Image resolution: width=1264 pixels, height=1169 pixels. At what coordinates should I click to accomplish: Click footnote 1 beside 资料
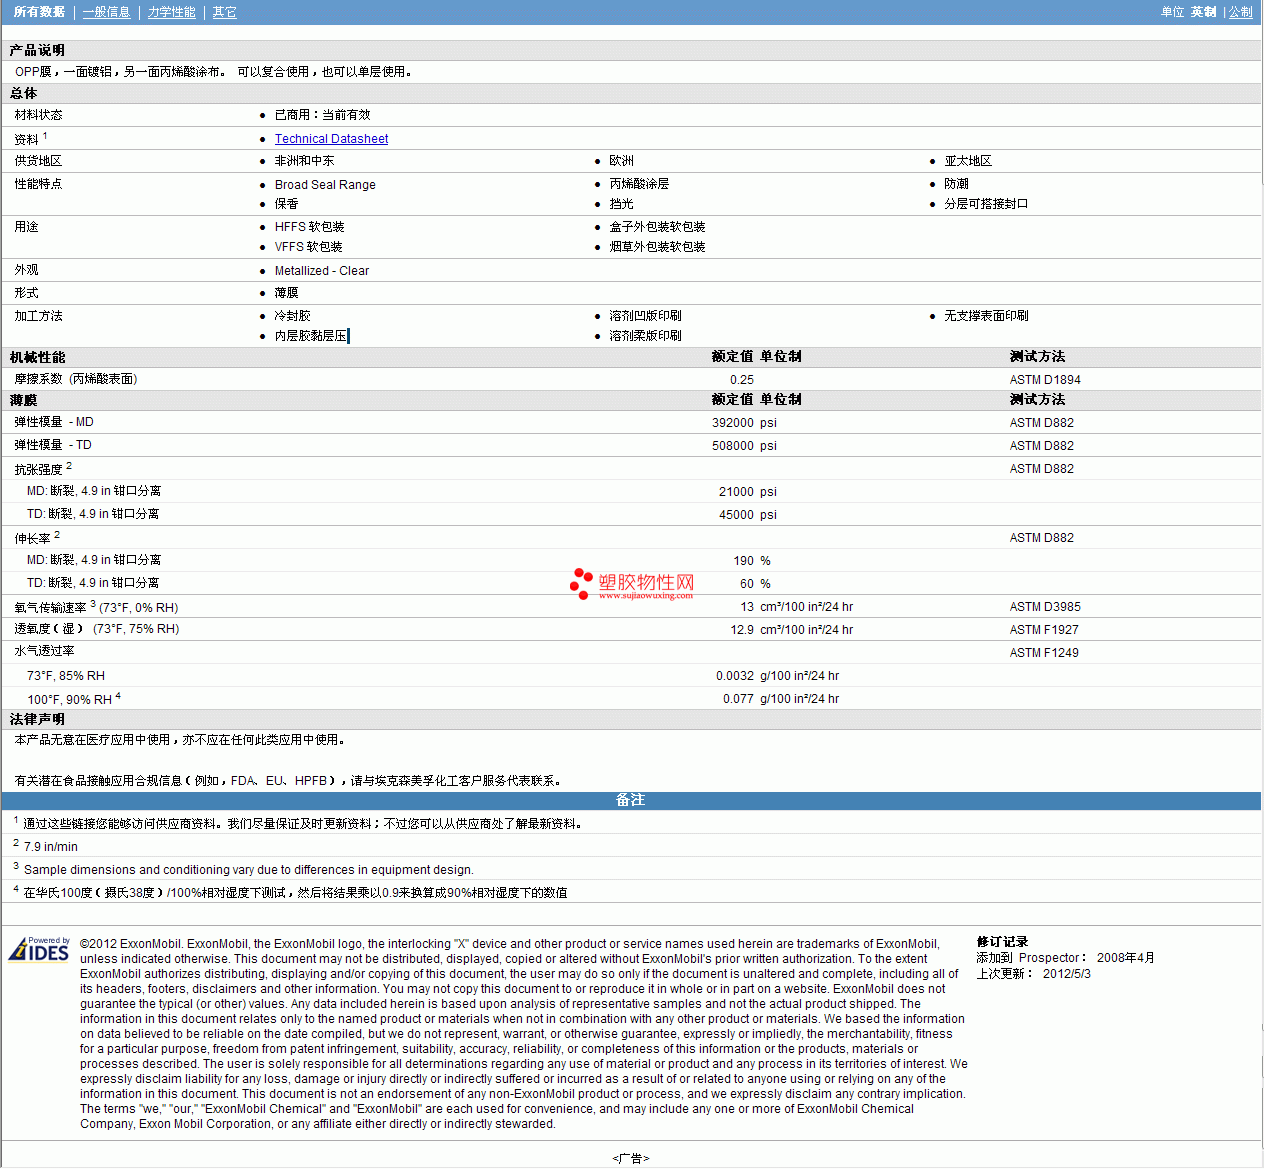tap(45, 136)
